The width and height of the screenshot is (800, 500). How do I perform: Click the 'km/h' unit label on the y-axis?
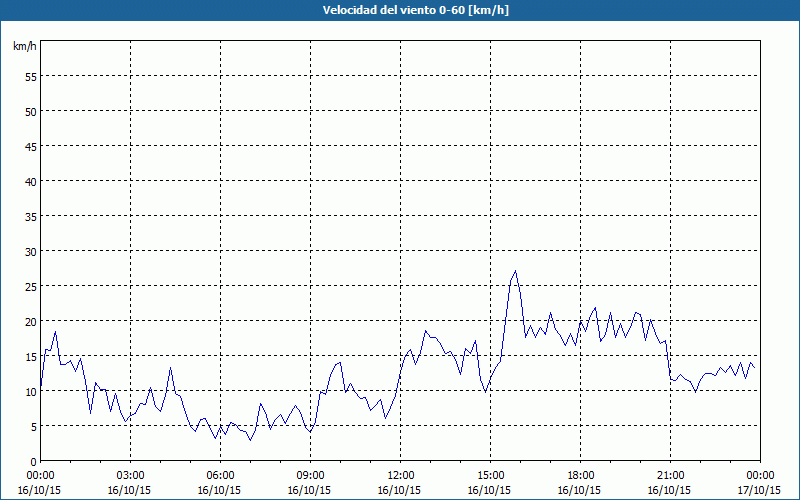coord(24,47)
